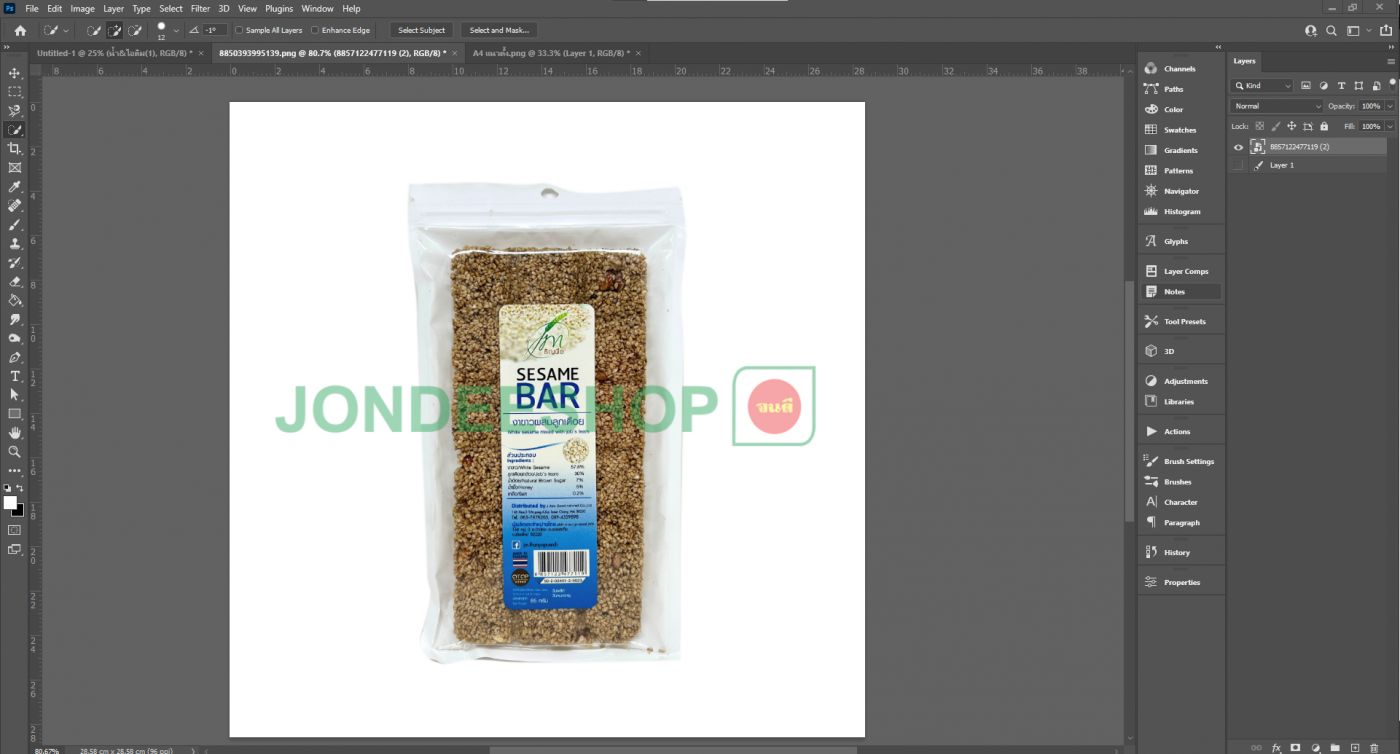Select the Zoom tool in toolbar
The image size is (1400, 754).
tap(15, 451)
